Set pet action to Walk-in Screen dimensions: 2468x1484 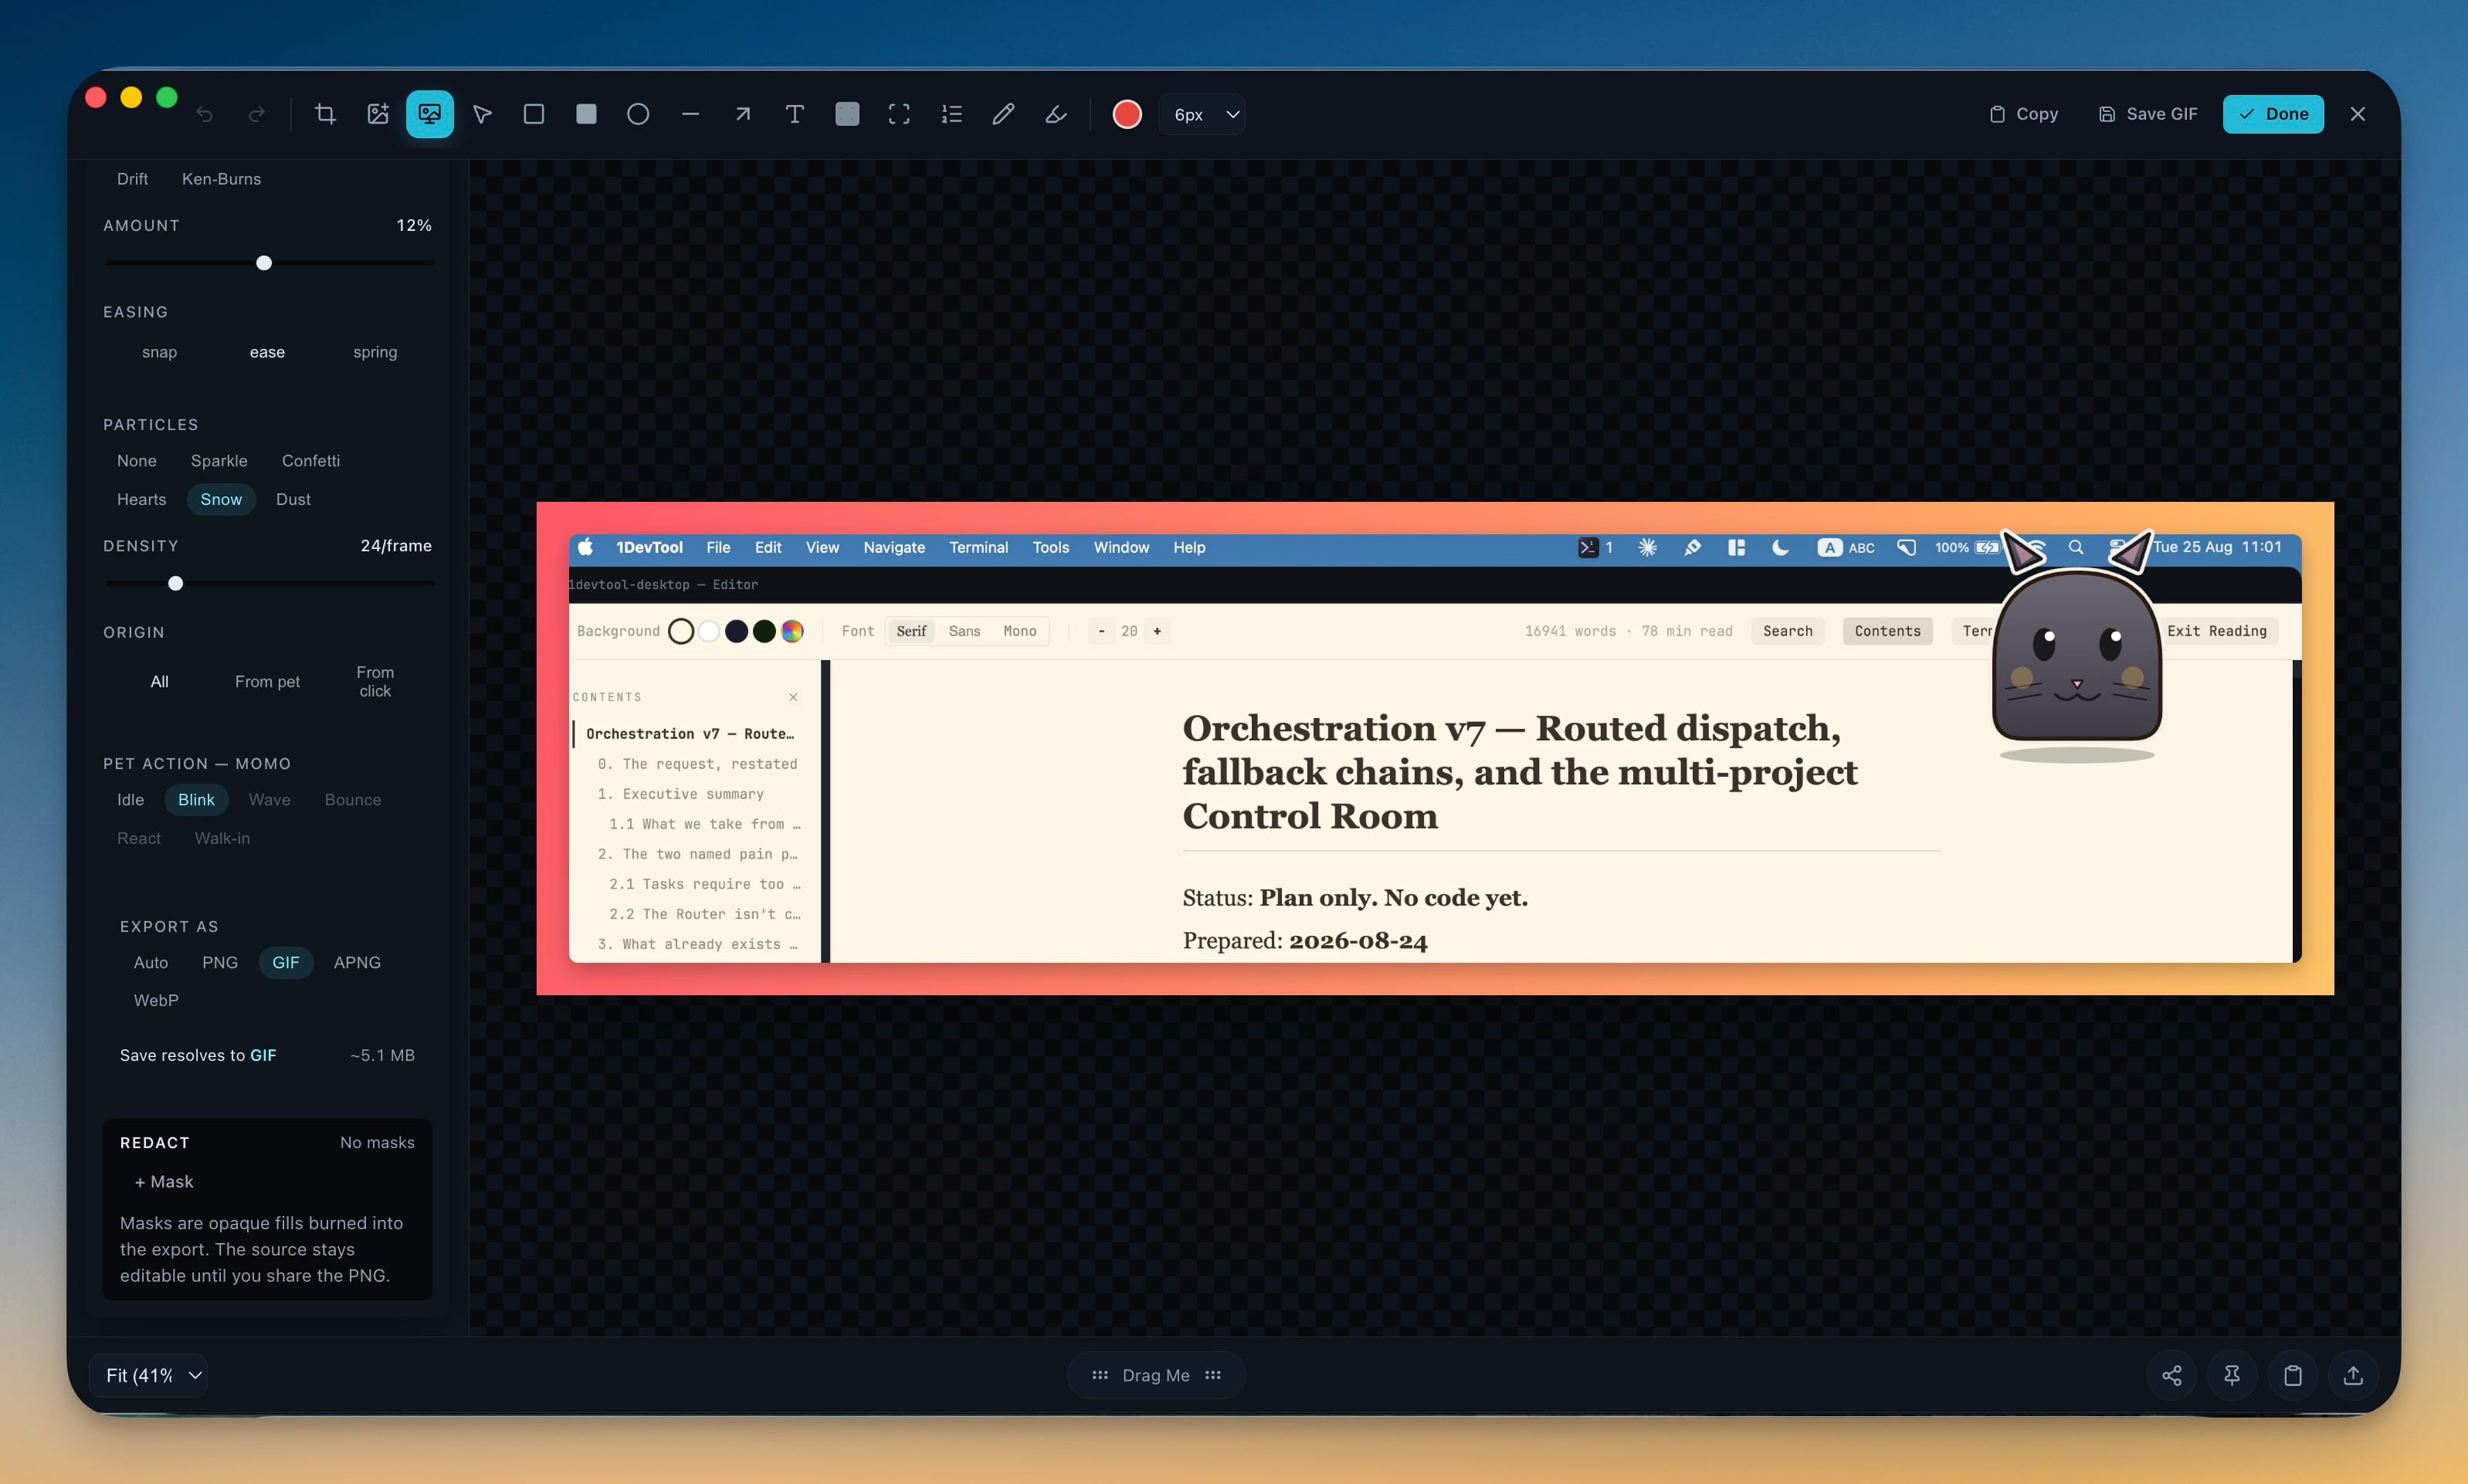[222, 838]
